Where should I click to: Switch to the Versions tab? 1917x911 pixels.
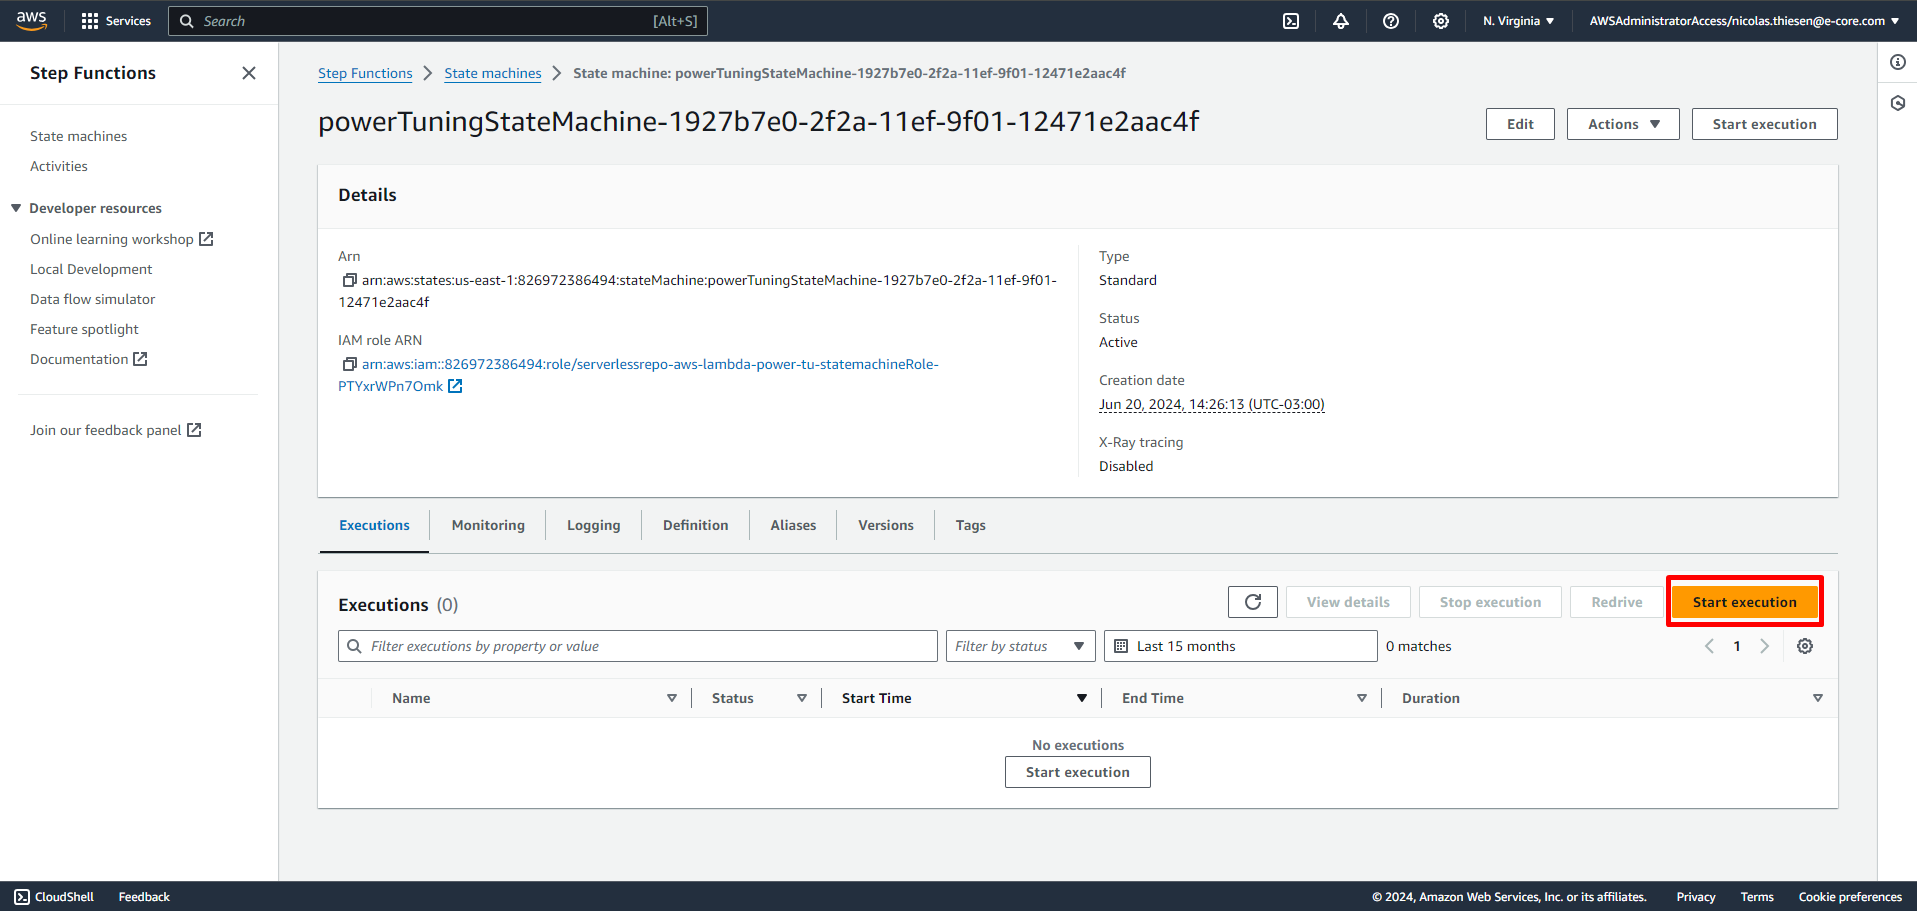(x=886, y=525)
